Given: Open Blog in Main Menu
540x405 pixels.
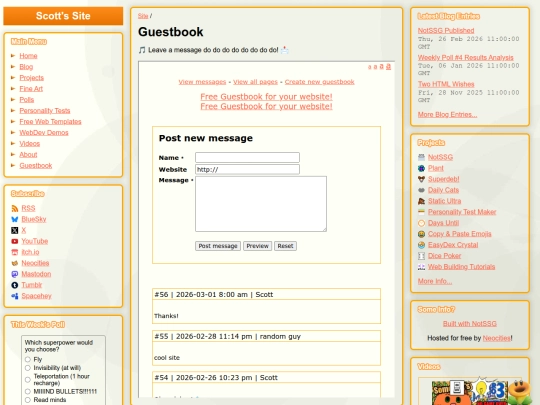Looking at the screenshot, I should click(x=26, y=67).
